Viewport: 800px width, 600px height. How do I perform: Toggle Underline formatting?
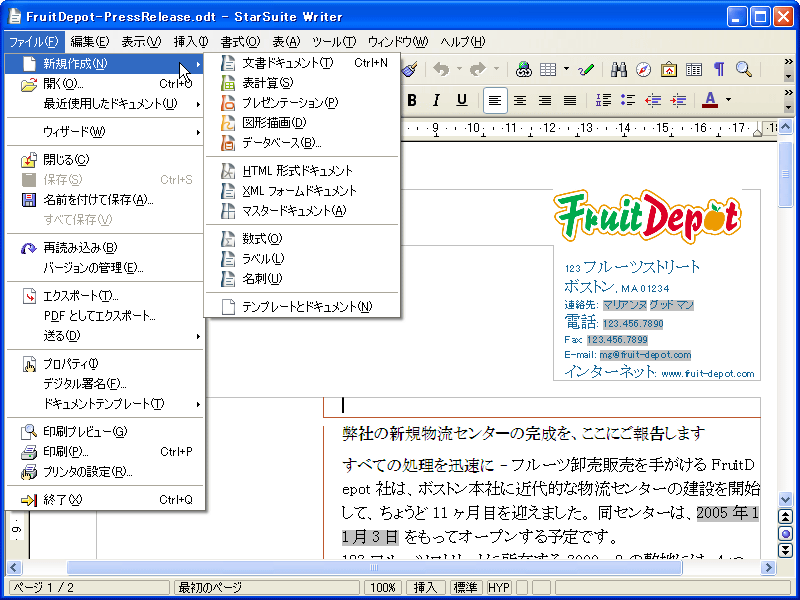click(462, 100)
